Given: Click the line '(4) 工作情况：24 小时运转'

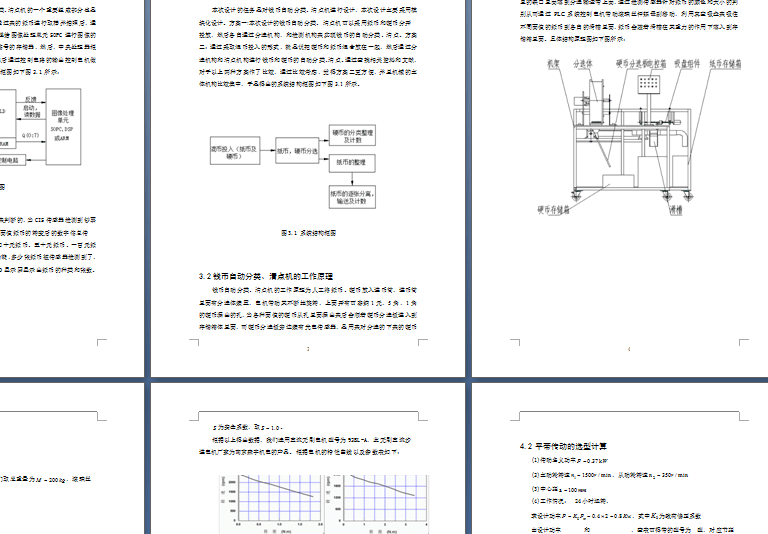Looking at the screenshot, I should (570, 501).
